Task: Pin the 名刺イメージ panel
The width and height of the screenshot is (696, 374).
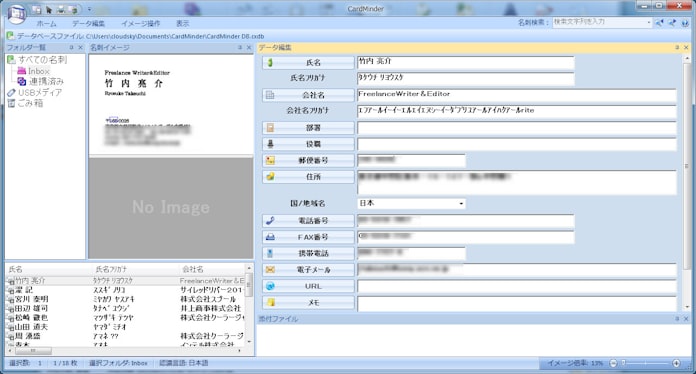Action: pyautogui.click(x=240, y=47)
